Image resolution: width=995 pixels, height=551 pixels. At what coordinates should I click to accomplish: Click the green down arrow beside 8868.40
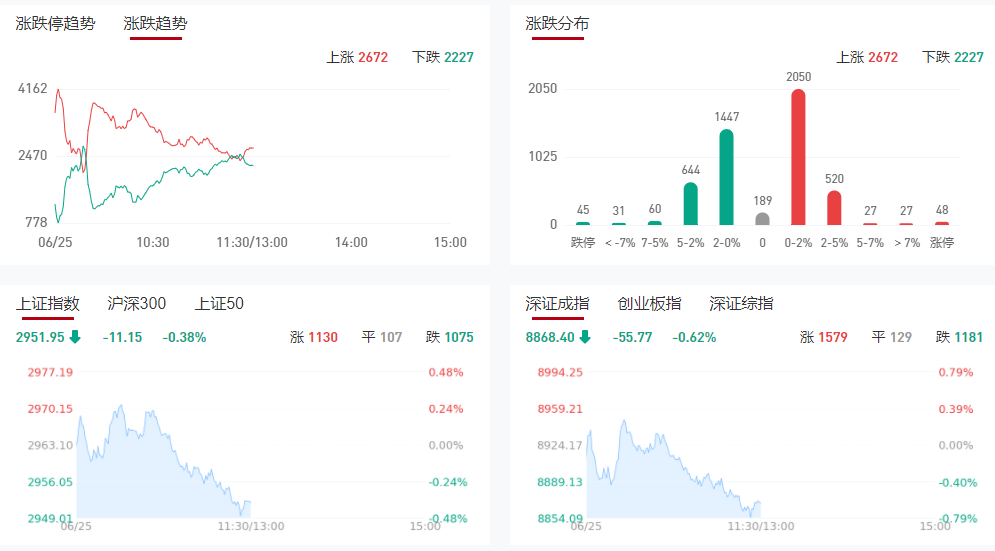click(585, 337)
